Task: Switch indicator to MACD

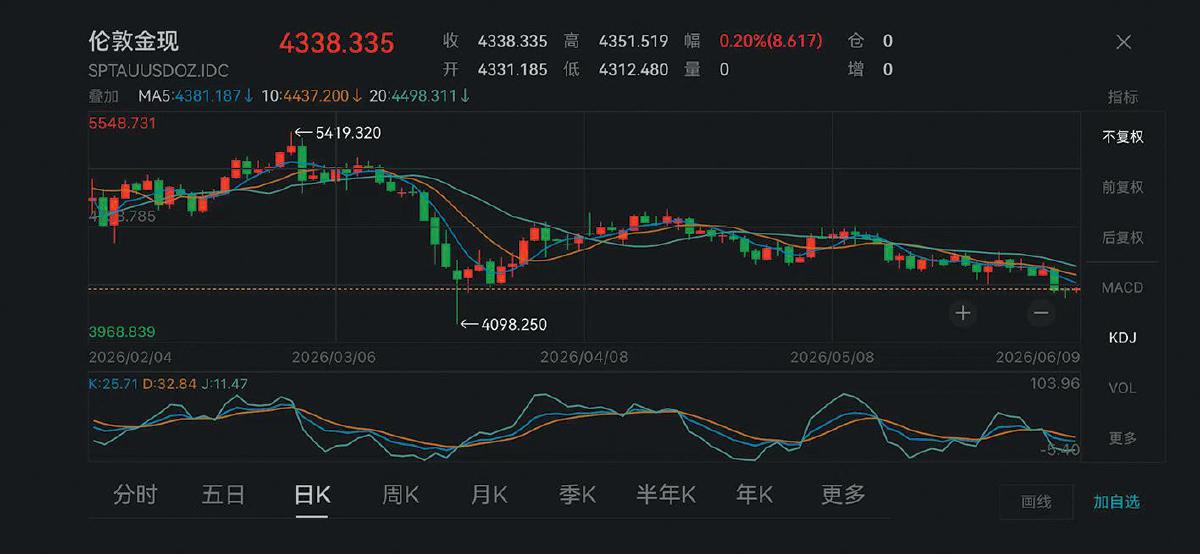Action: point(1123,288)
